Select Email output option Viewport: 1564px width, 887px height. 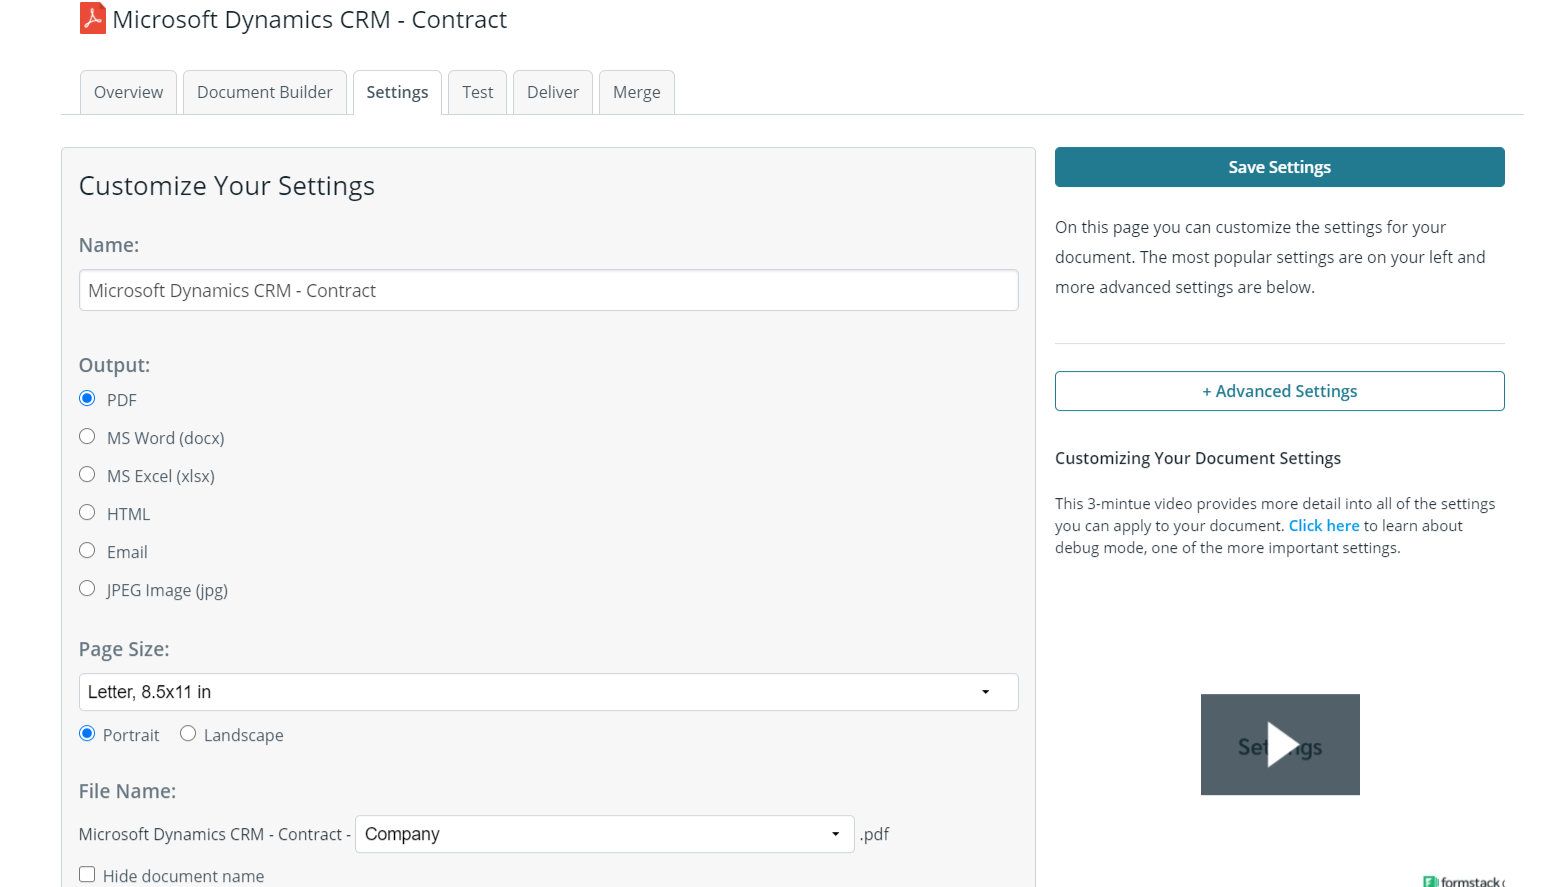click(88, 551)
